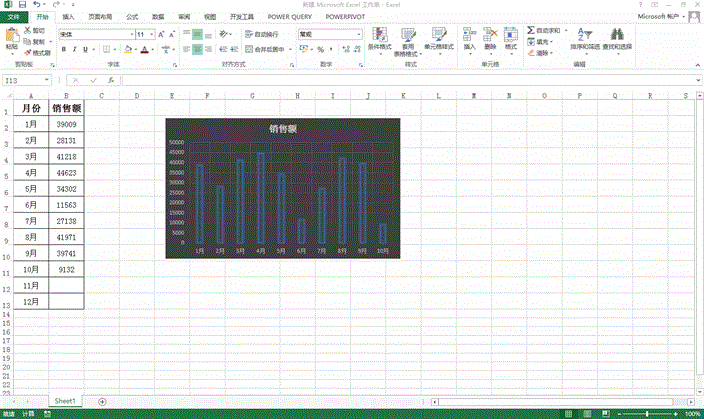Image resolution: width=704 pixels, height=419 pixels.
Task: Add a new sheet with plus button
Action: click(x=102, y=401)
